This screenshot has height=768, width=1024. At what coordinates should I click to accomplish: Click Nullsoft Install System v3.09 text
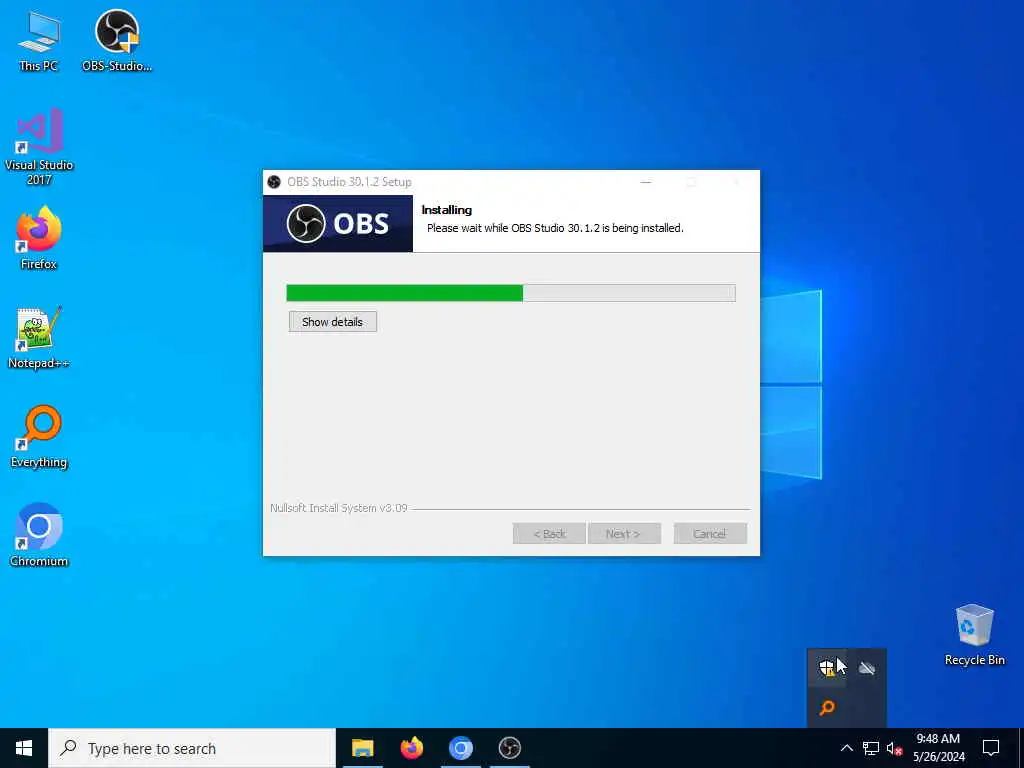(x=339, y=508)
